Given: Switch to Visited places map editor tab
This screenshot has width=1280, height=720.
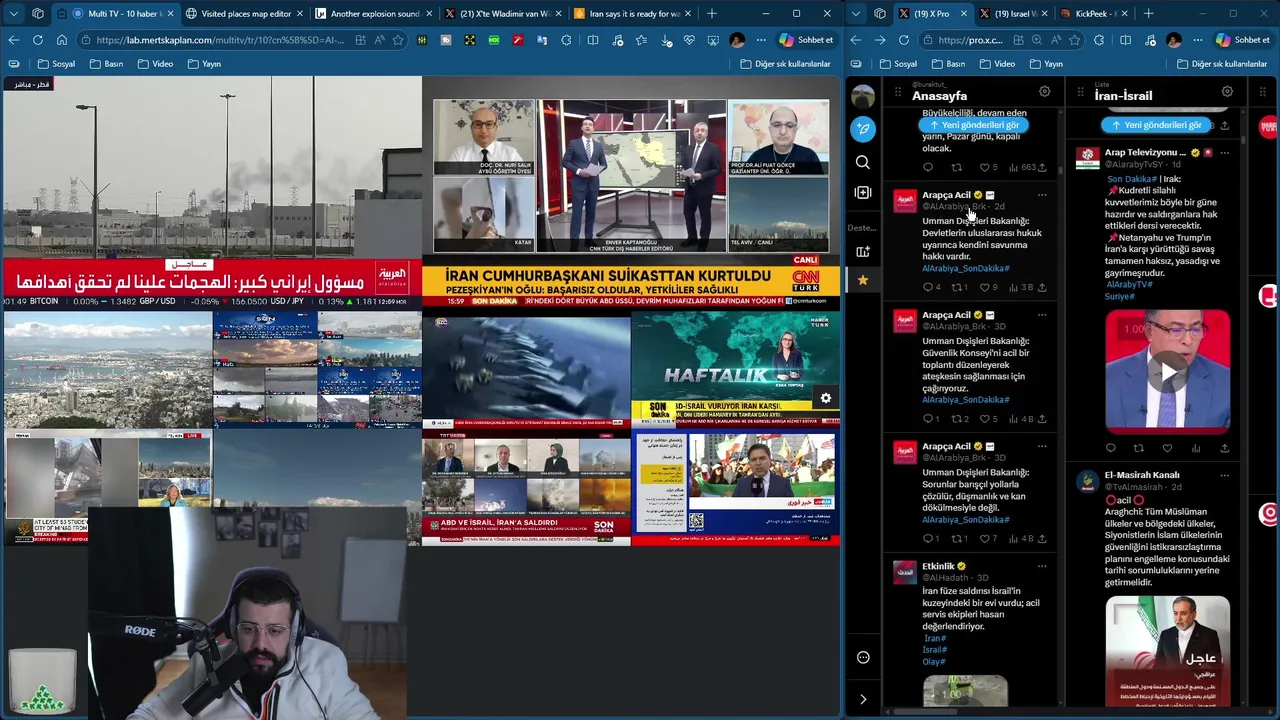Looking at the screenshot, I should point(245,14).
